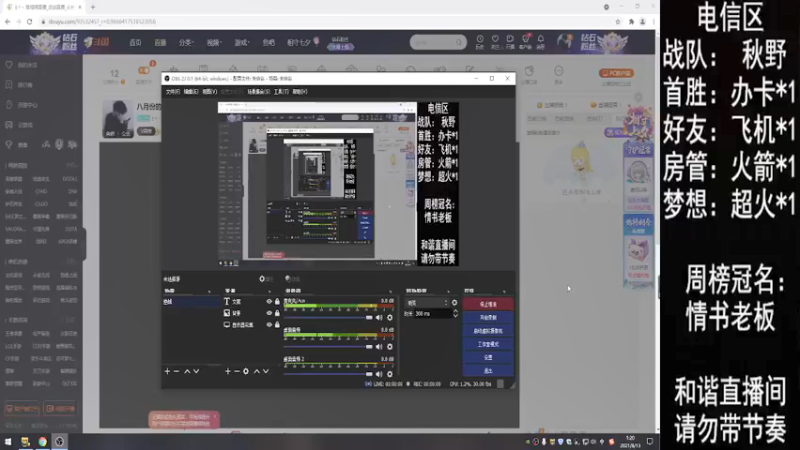Image resolution: width=800 pixels, height=450 pixels.
Task: Open the 编辑(E) menu in OBS
Action: [191, 92]
